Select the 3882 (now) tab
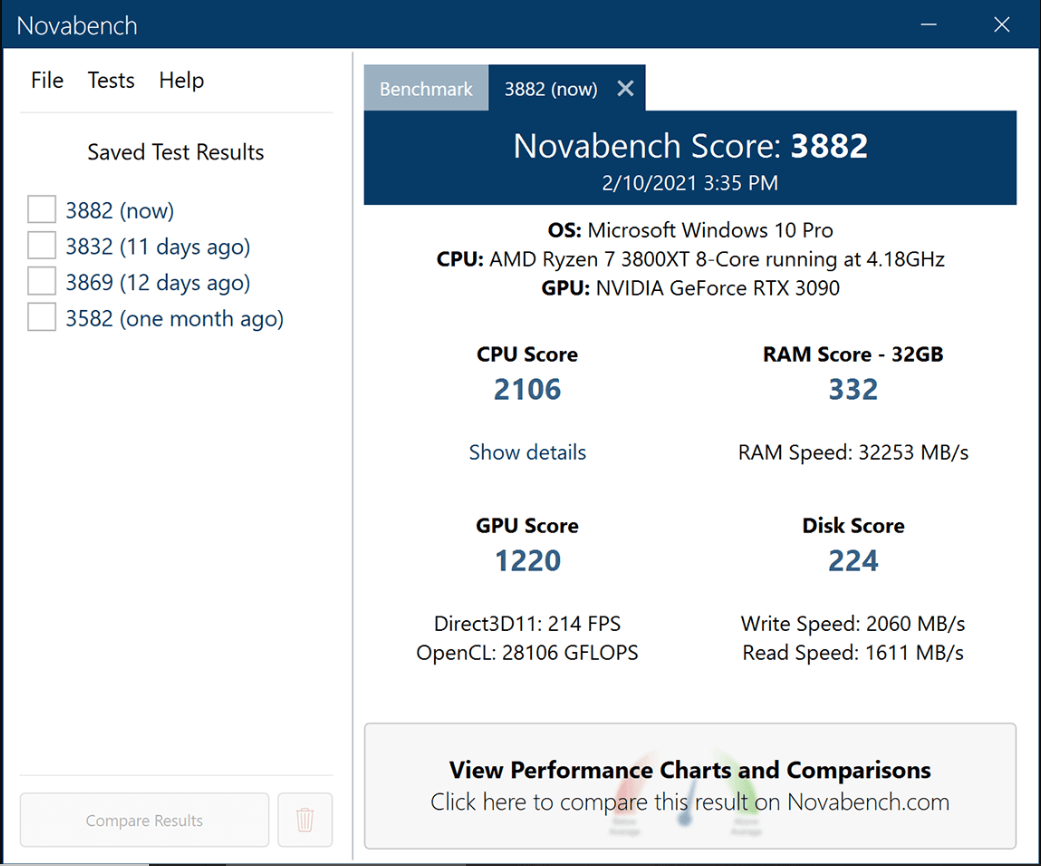Viewport: 1041px width, 866px height. pyautogui.click(x=550, y=88)
